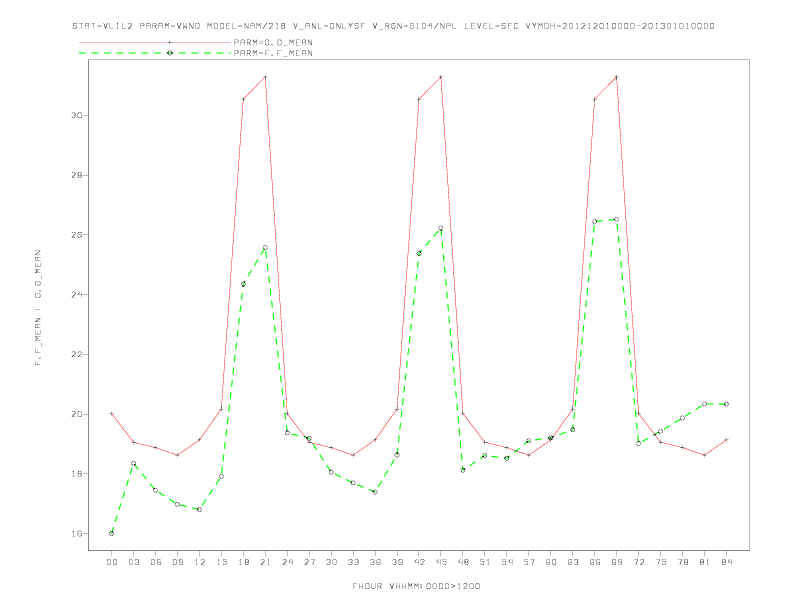Select the green circle data point at hour 36
The height and width of the screenshot is (612, 792).
[x=375, y=492]
